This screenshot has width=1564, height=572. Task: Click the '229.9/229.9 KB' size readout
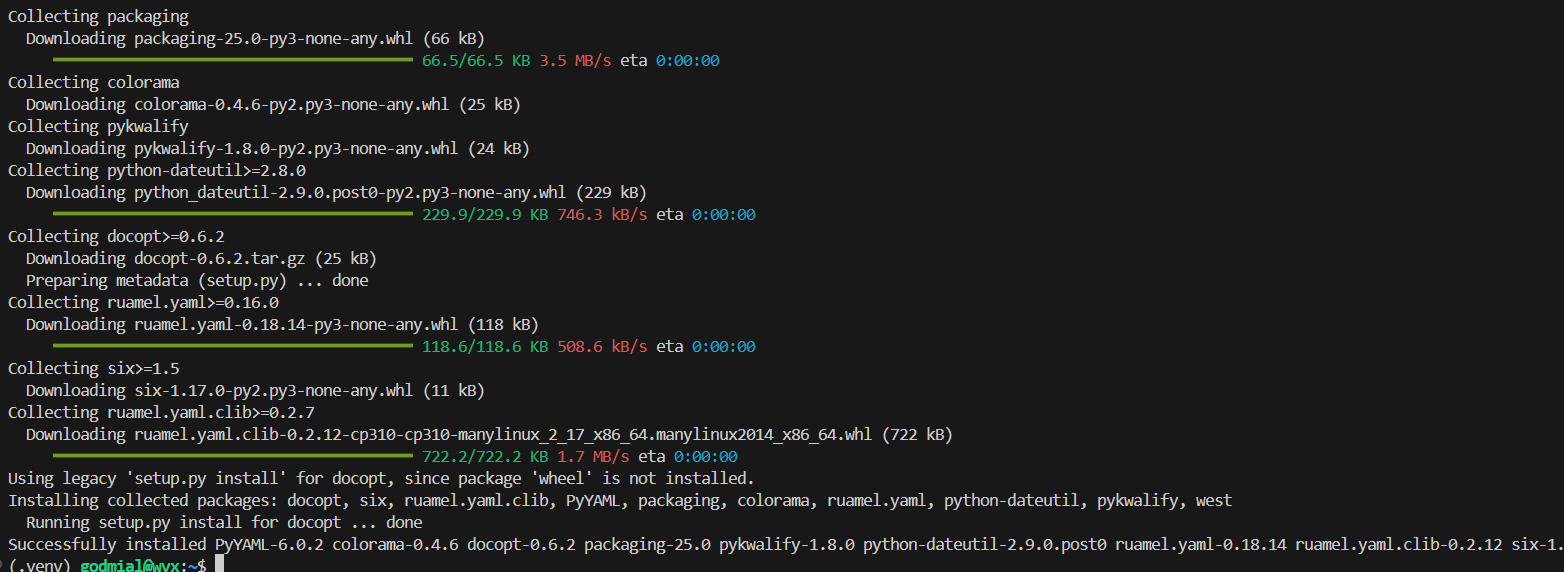pos(485,215)
